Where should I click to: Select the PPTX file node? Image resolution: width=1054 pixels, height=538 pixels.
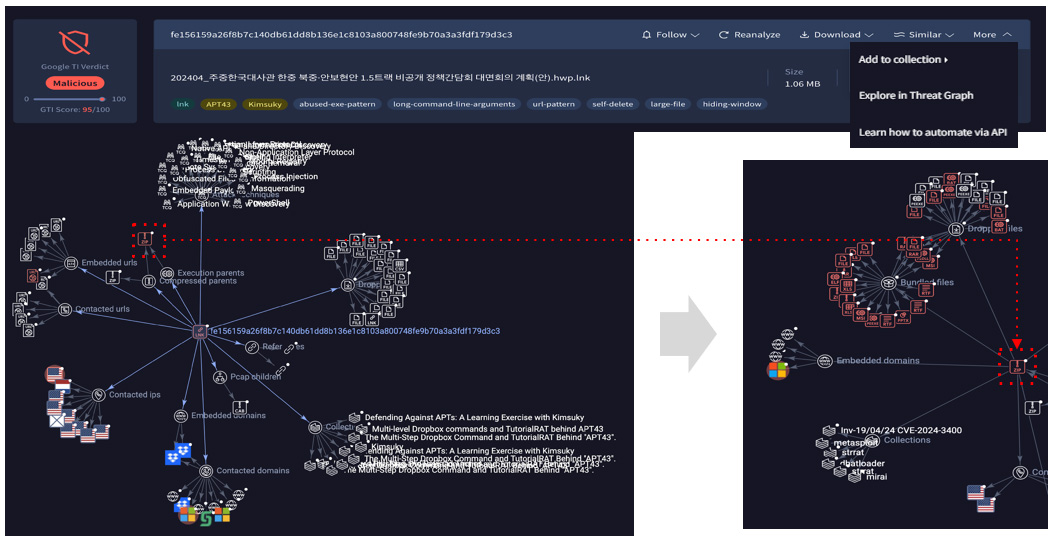[903, 317]
